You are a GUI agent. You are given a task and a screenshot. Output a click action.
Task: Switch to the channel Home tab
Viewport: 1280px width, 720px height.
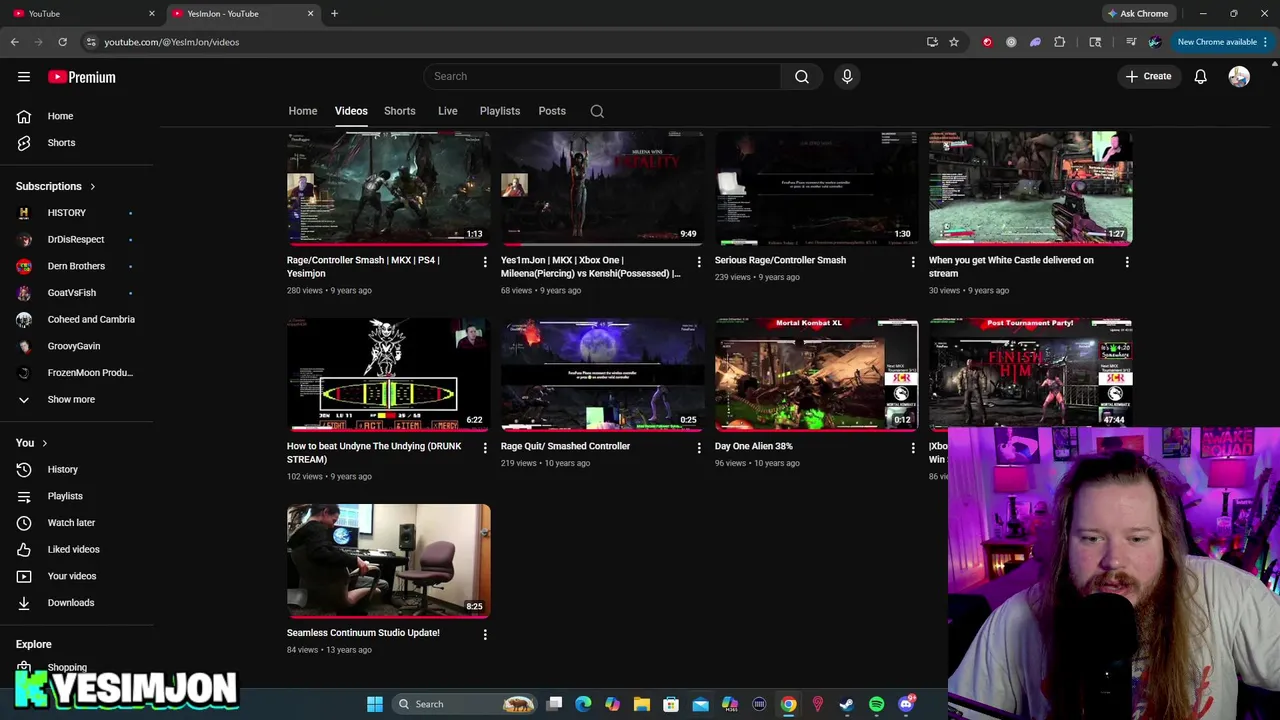(x=303, y=111)
